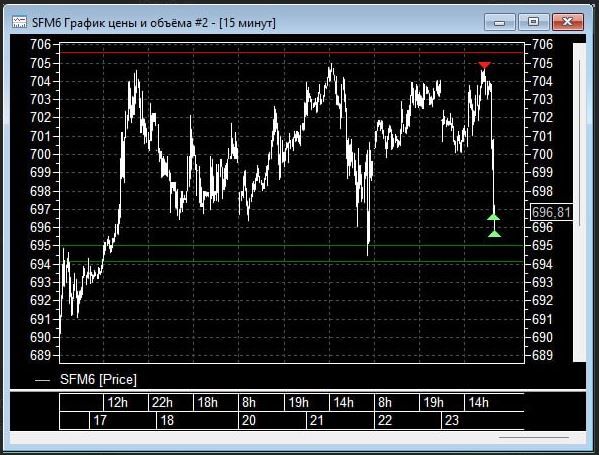Click date 20 on the date axis
This screenshot has height=455, width=599.
click(249, 420)
